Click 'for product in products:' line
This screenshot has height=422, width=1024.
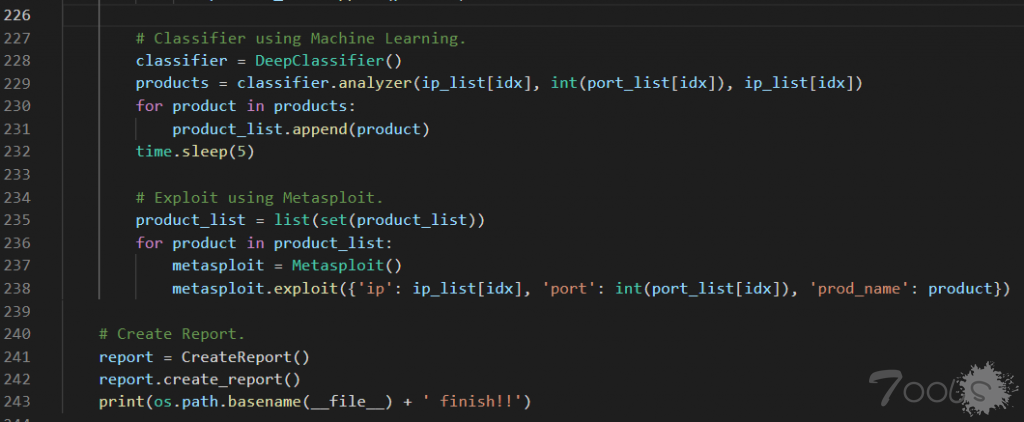pos(246,106)
